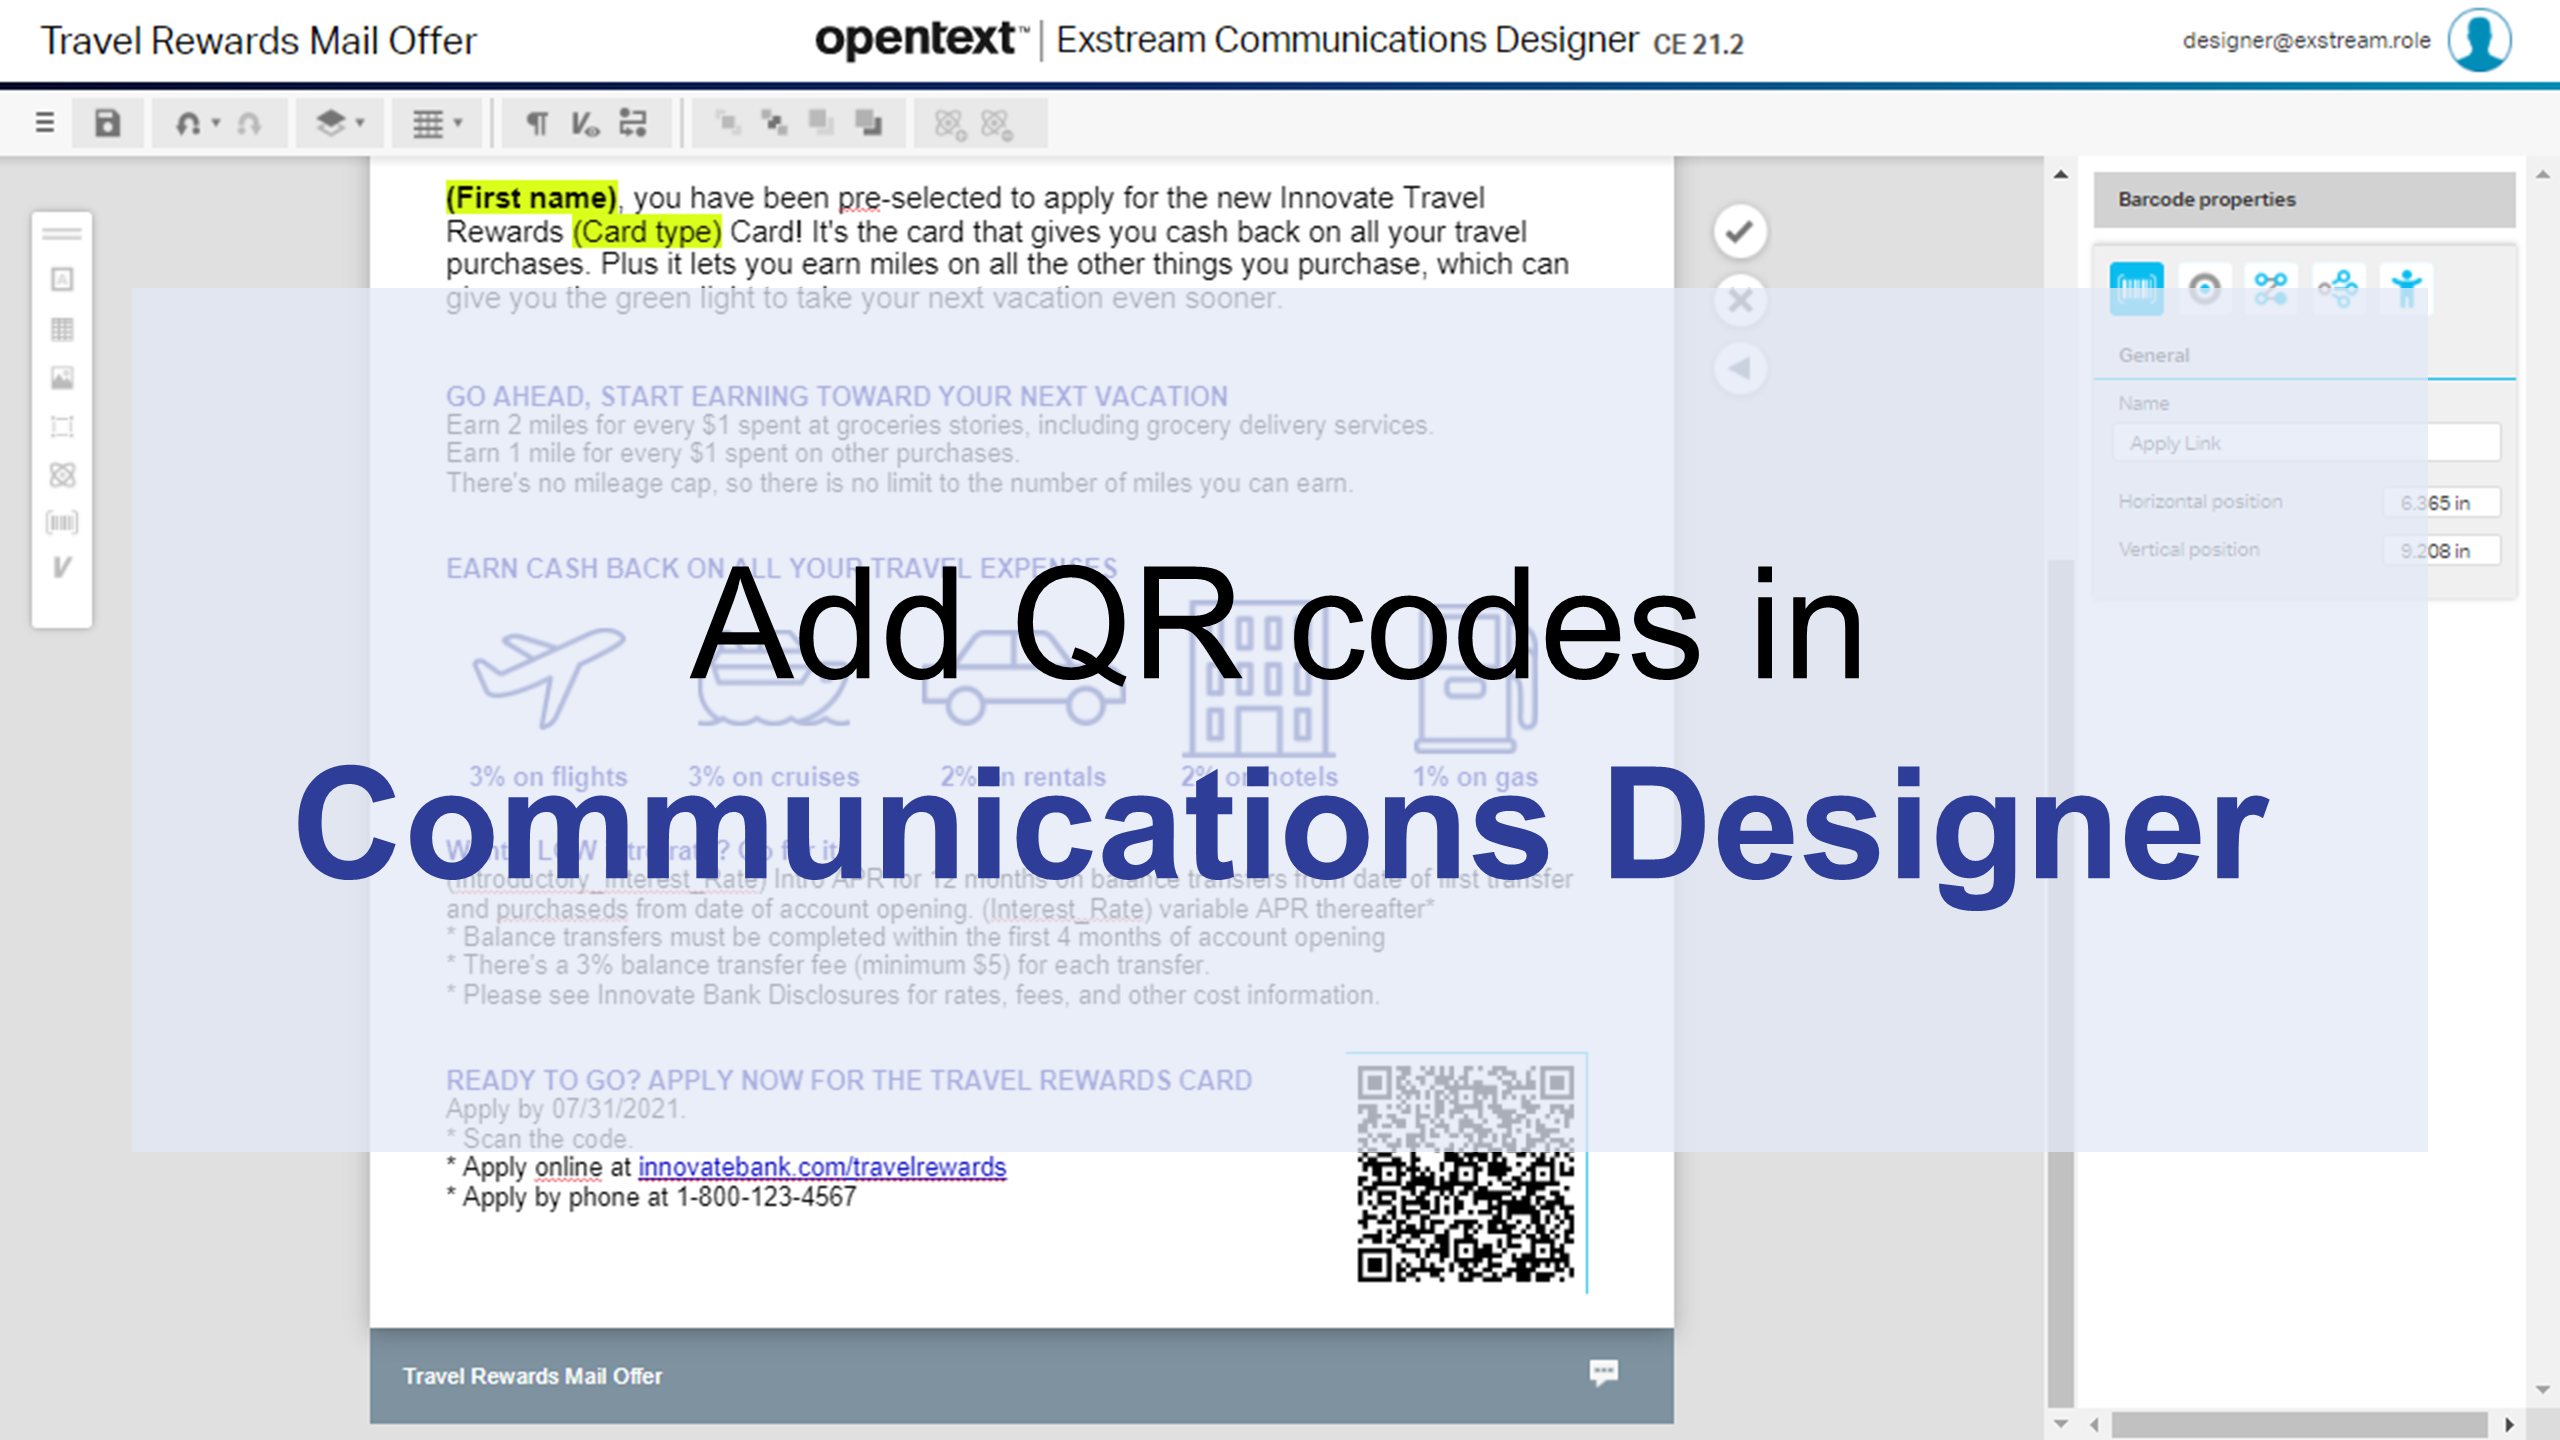Screen dimensions: 2560x1440
Task: Select the image tool in palette
Action: point(62,377)
